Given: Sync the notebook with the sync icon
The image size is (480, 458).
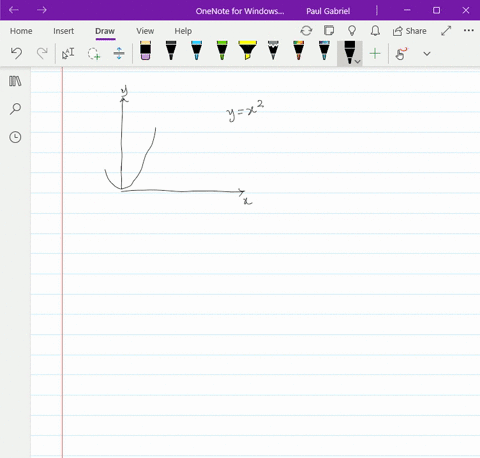Looking at the screenshot, I should tap(306, 31).
